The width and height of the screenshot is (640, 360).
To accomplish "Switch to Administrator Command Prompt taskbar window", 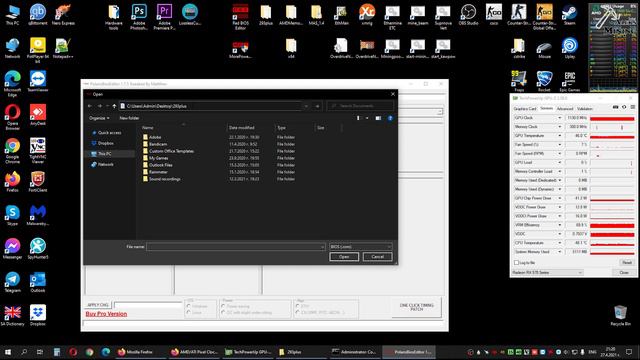I will [x=354, y=351].
